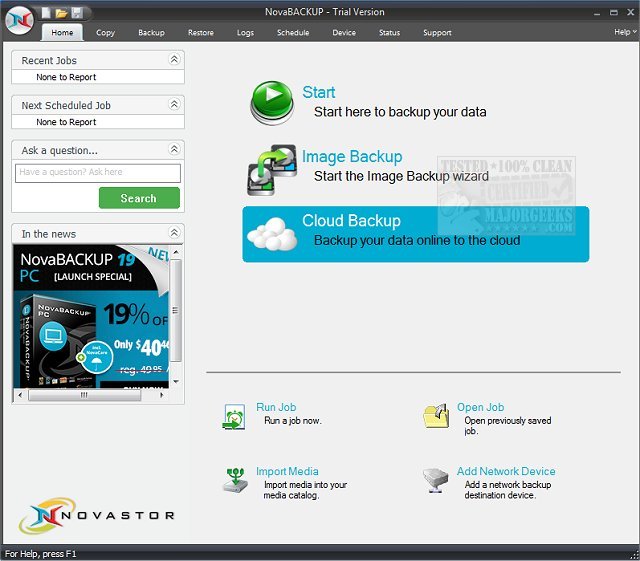Click 'Start here to backup your data' text

point(400,112)
